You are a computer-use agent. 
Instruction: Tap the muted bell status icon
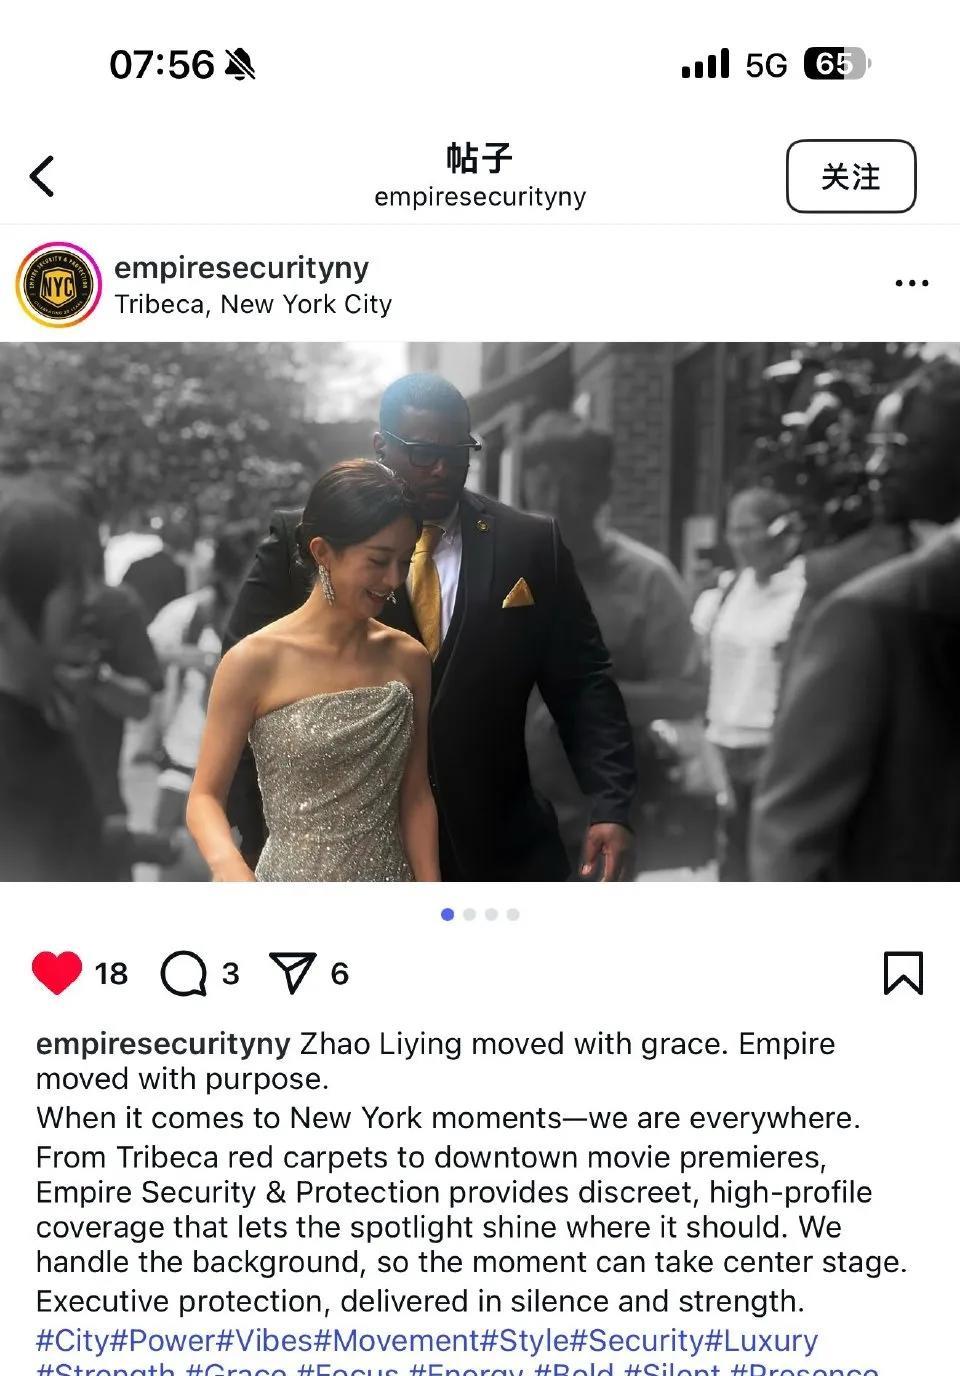[240, 65]
